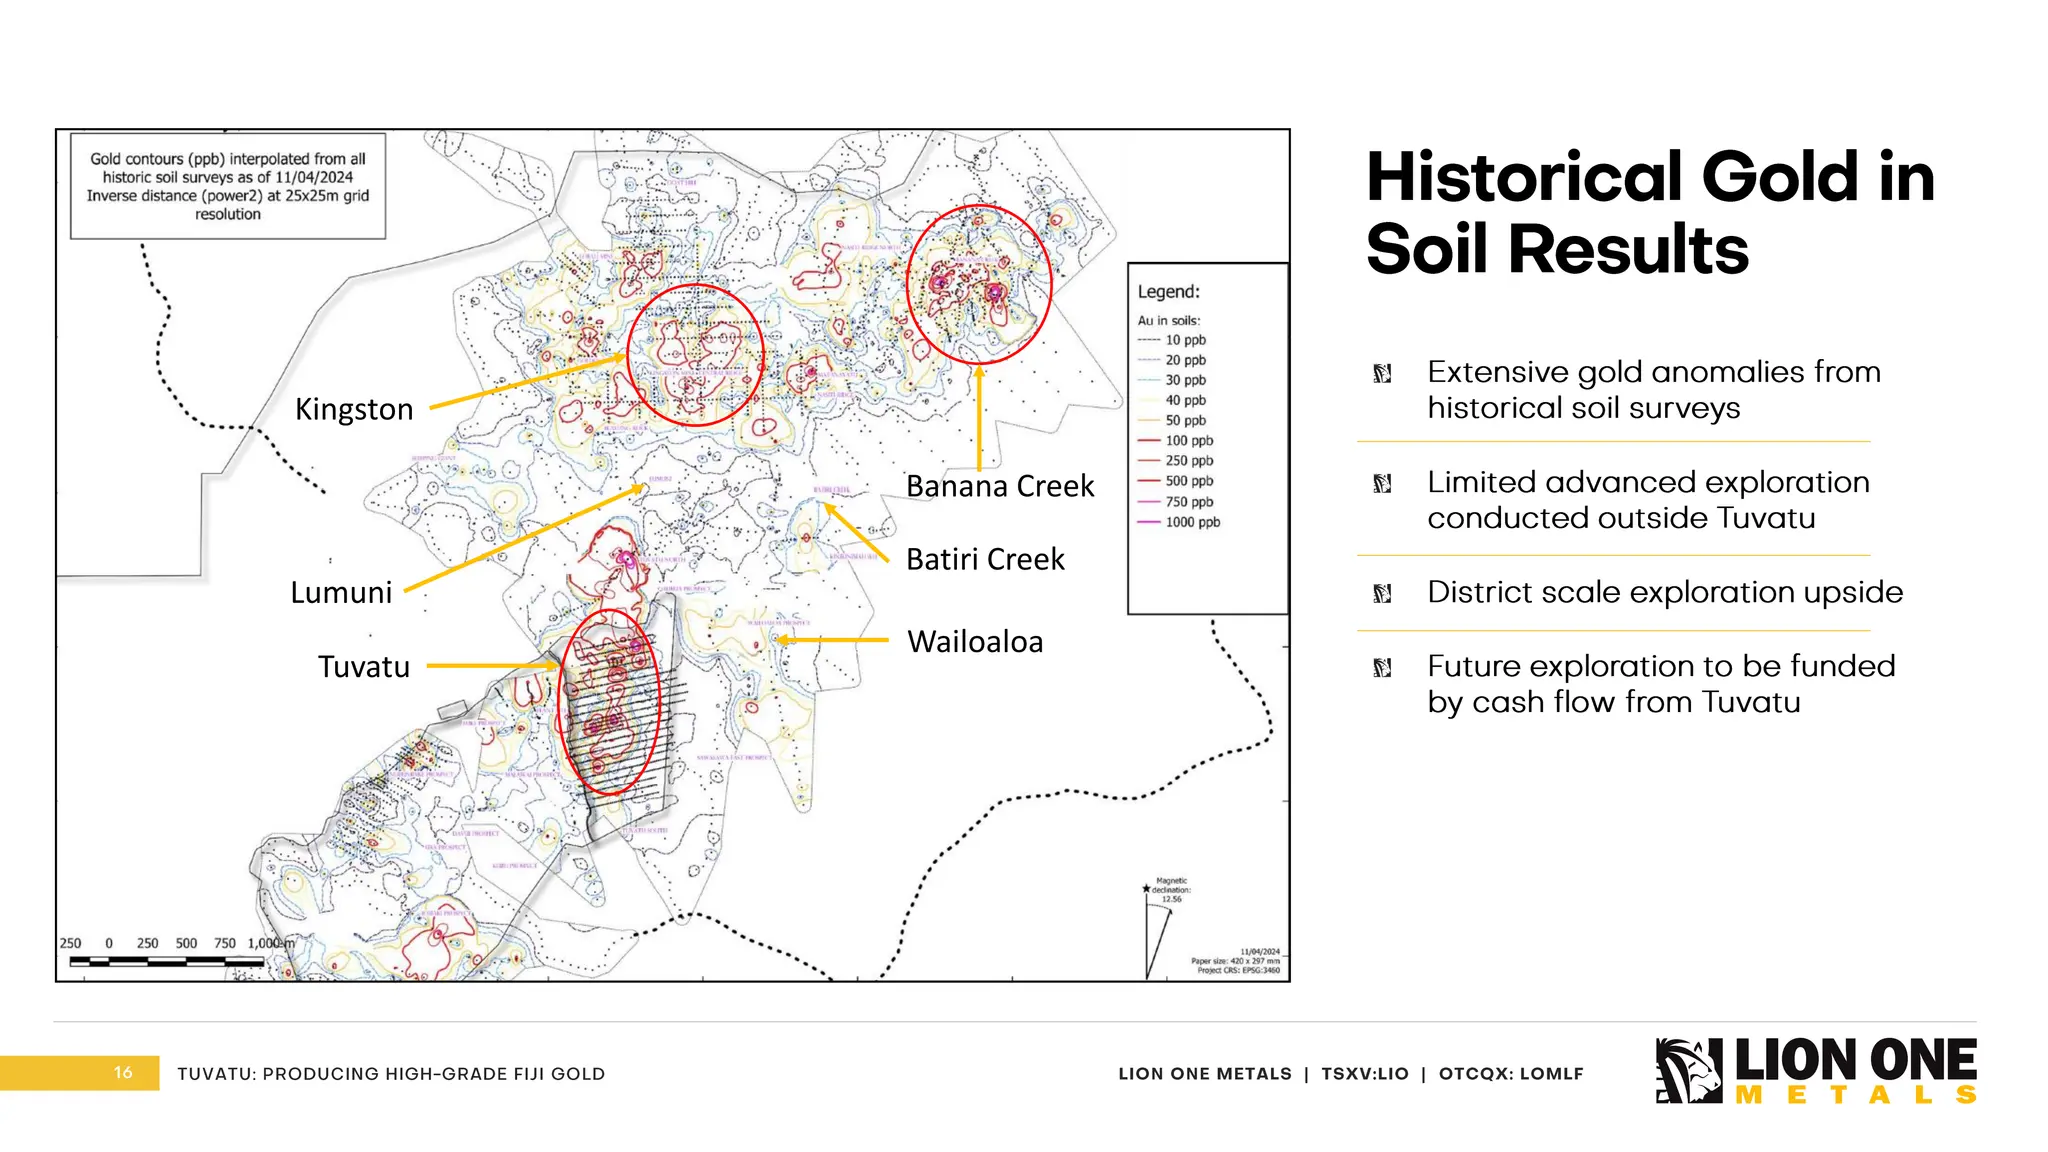Click the Tuvatu label on map

[x=364, y=667]
